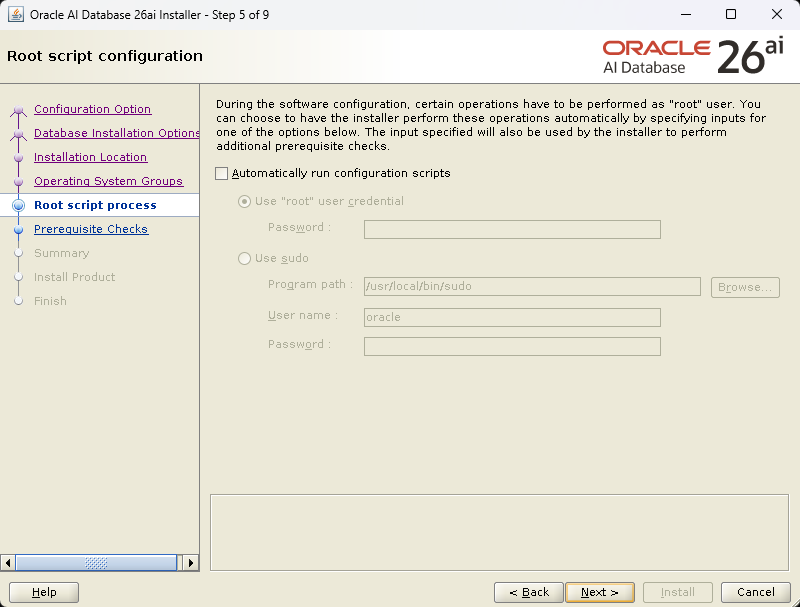
Task: Close the installer window
Action: coord(777,14)
